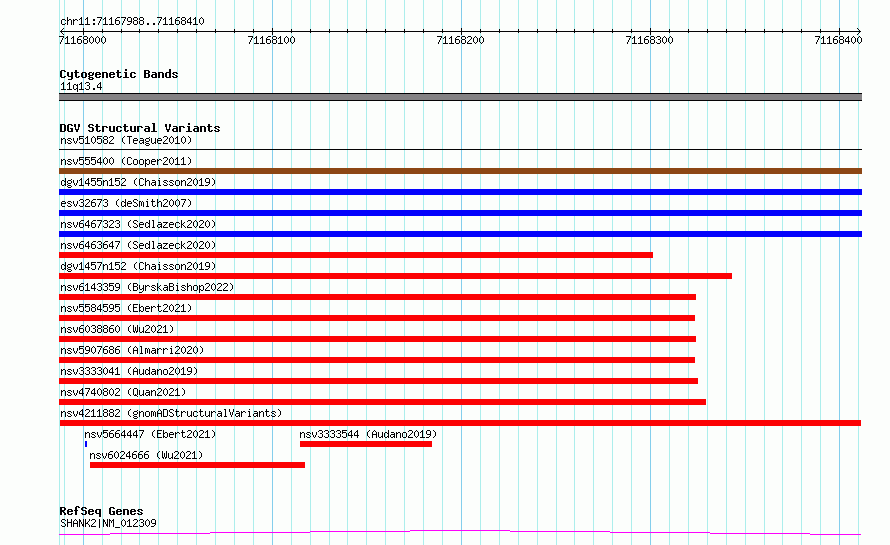890x545 pixels.
Task: Select variant label nsv6463647 (Sedlazeck2020)
Action: coord(138,245)
